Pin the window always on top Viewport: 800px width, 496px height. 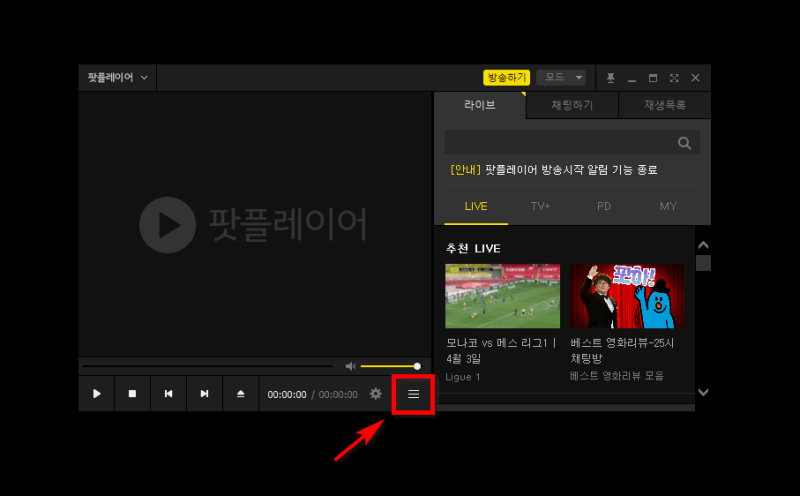coord(611,78)
